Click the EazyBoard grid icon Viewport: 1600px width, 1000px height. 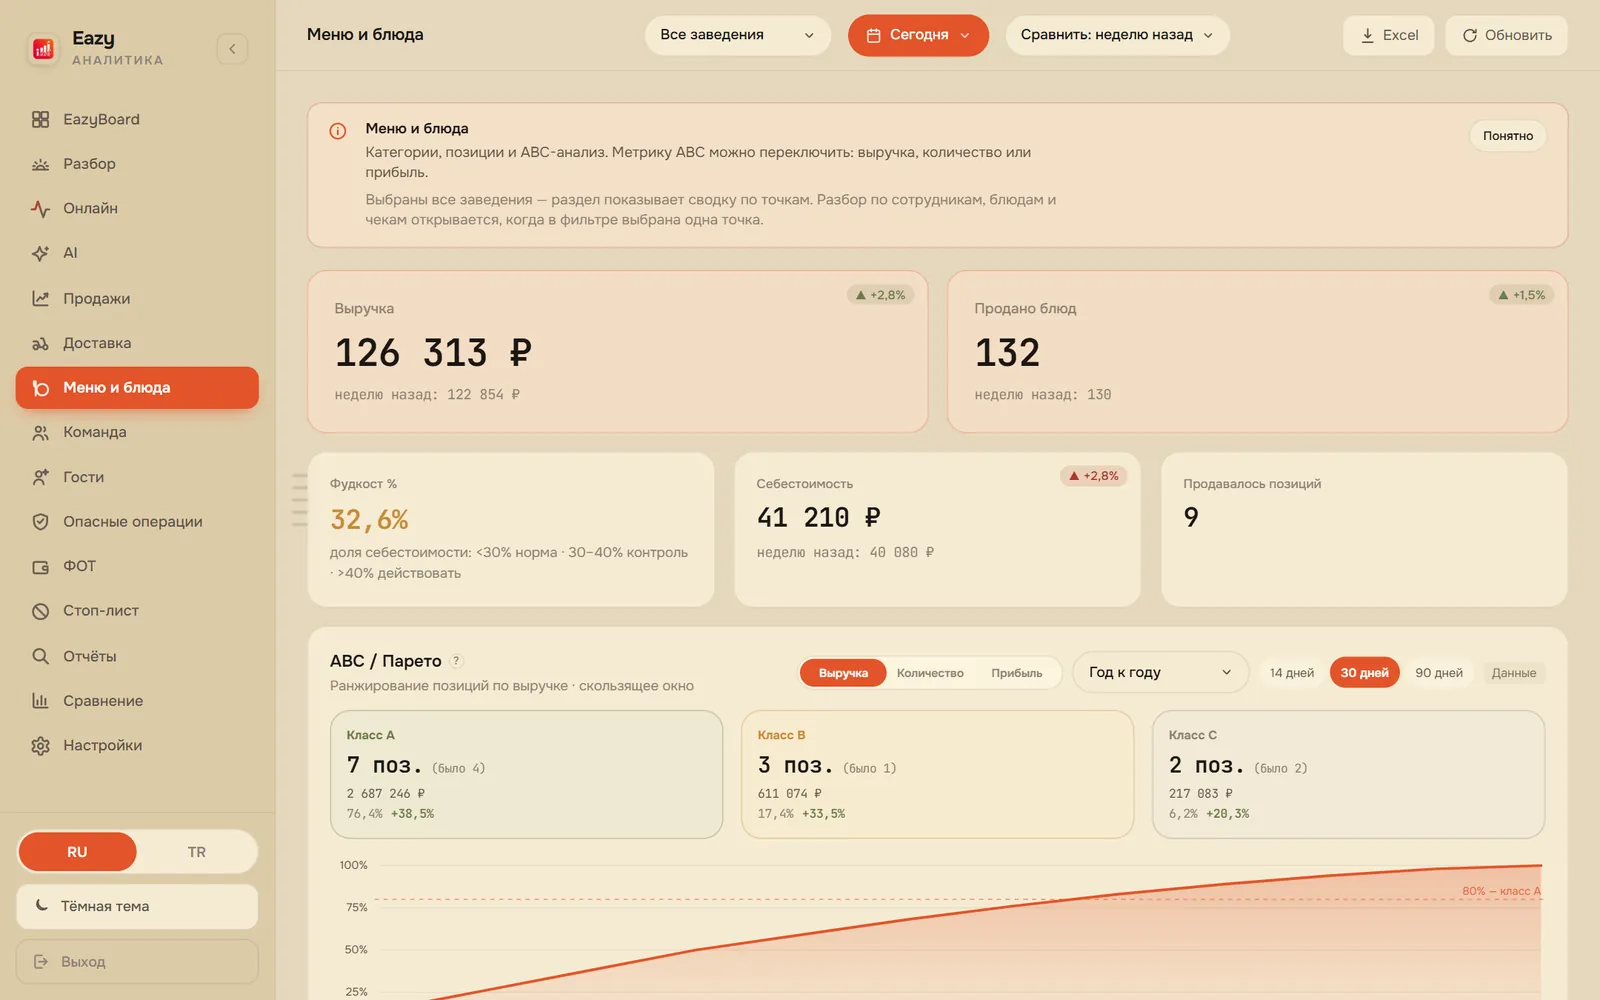click(40, 119)
